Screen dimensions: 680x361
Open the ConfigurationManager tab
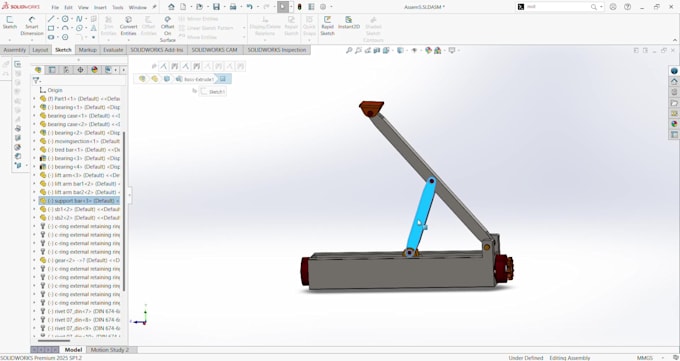(66, 70)
